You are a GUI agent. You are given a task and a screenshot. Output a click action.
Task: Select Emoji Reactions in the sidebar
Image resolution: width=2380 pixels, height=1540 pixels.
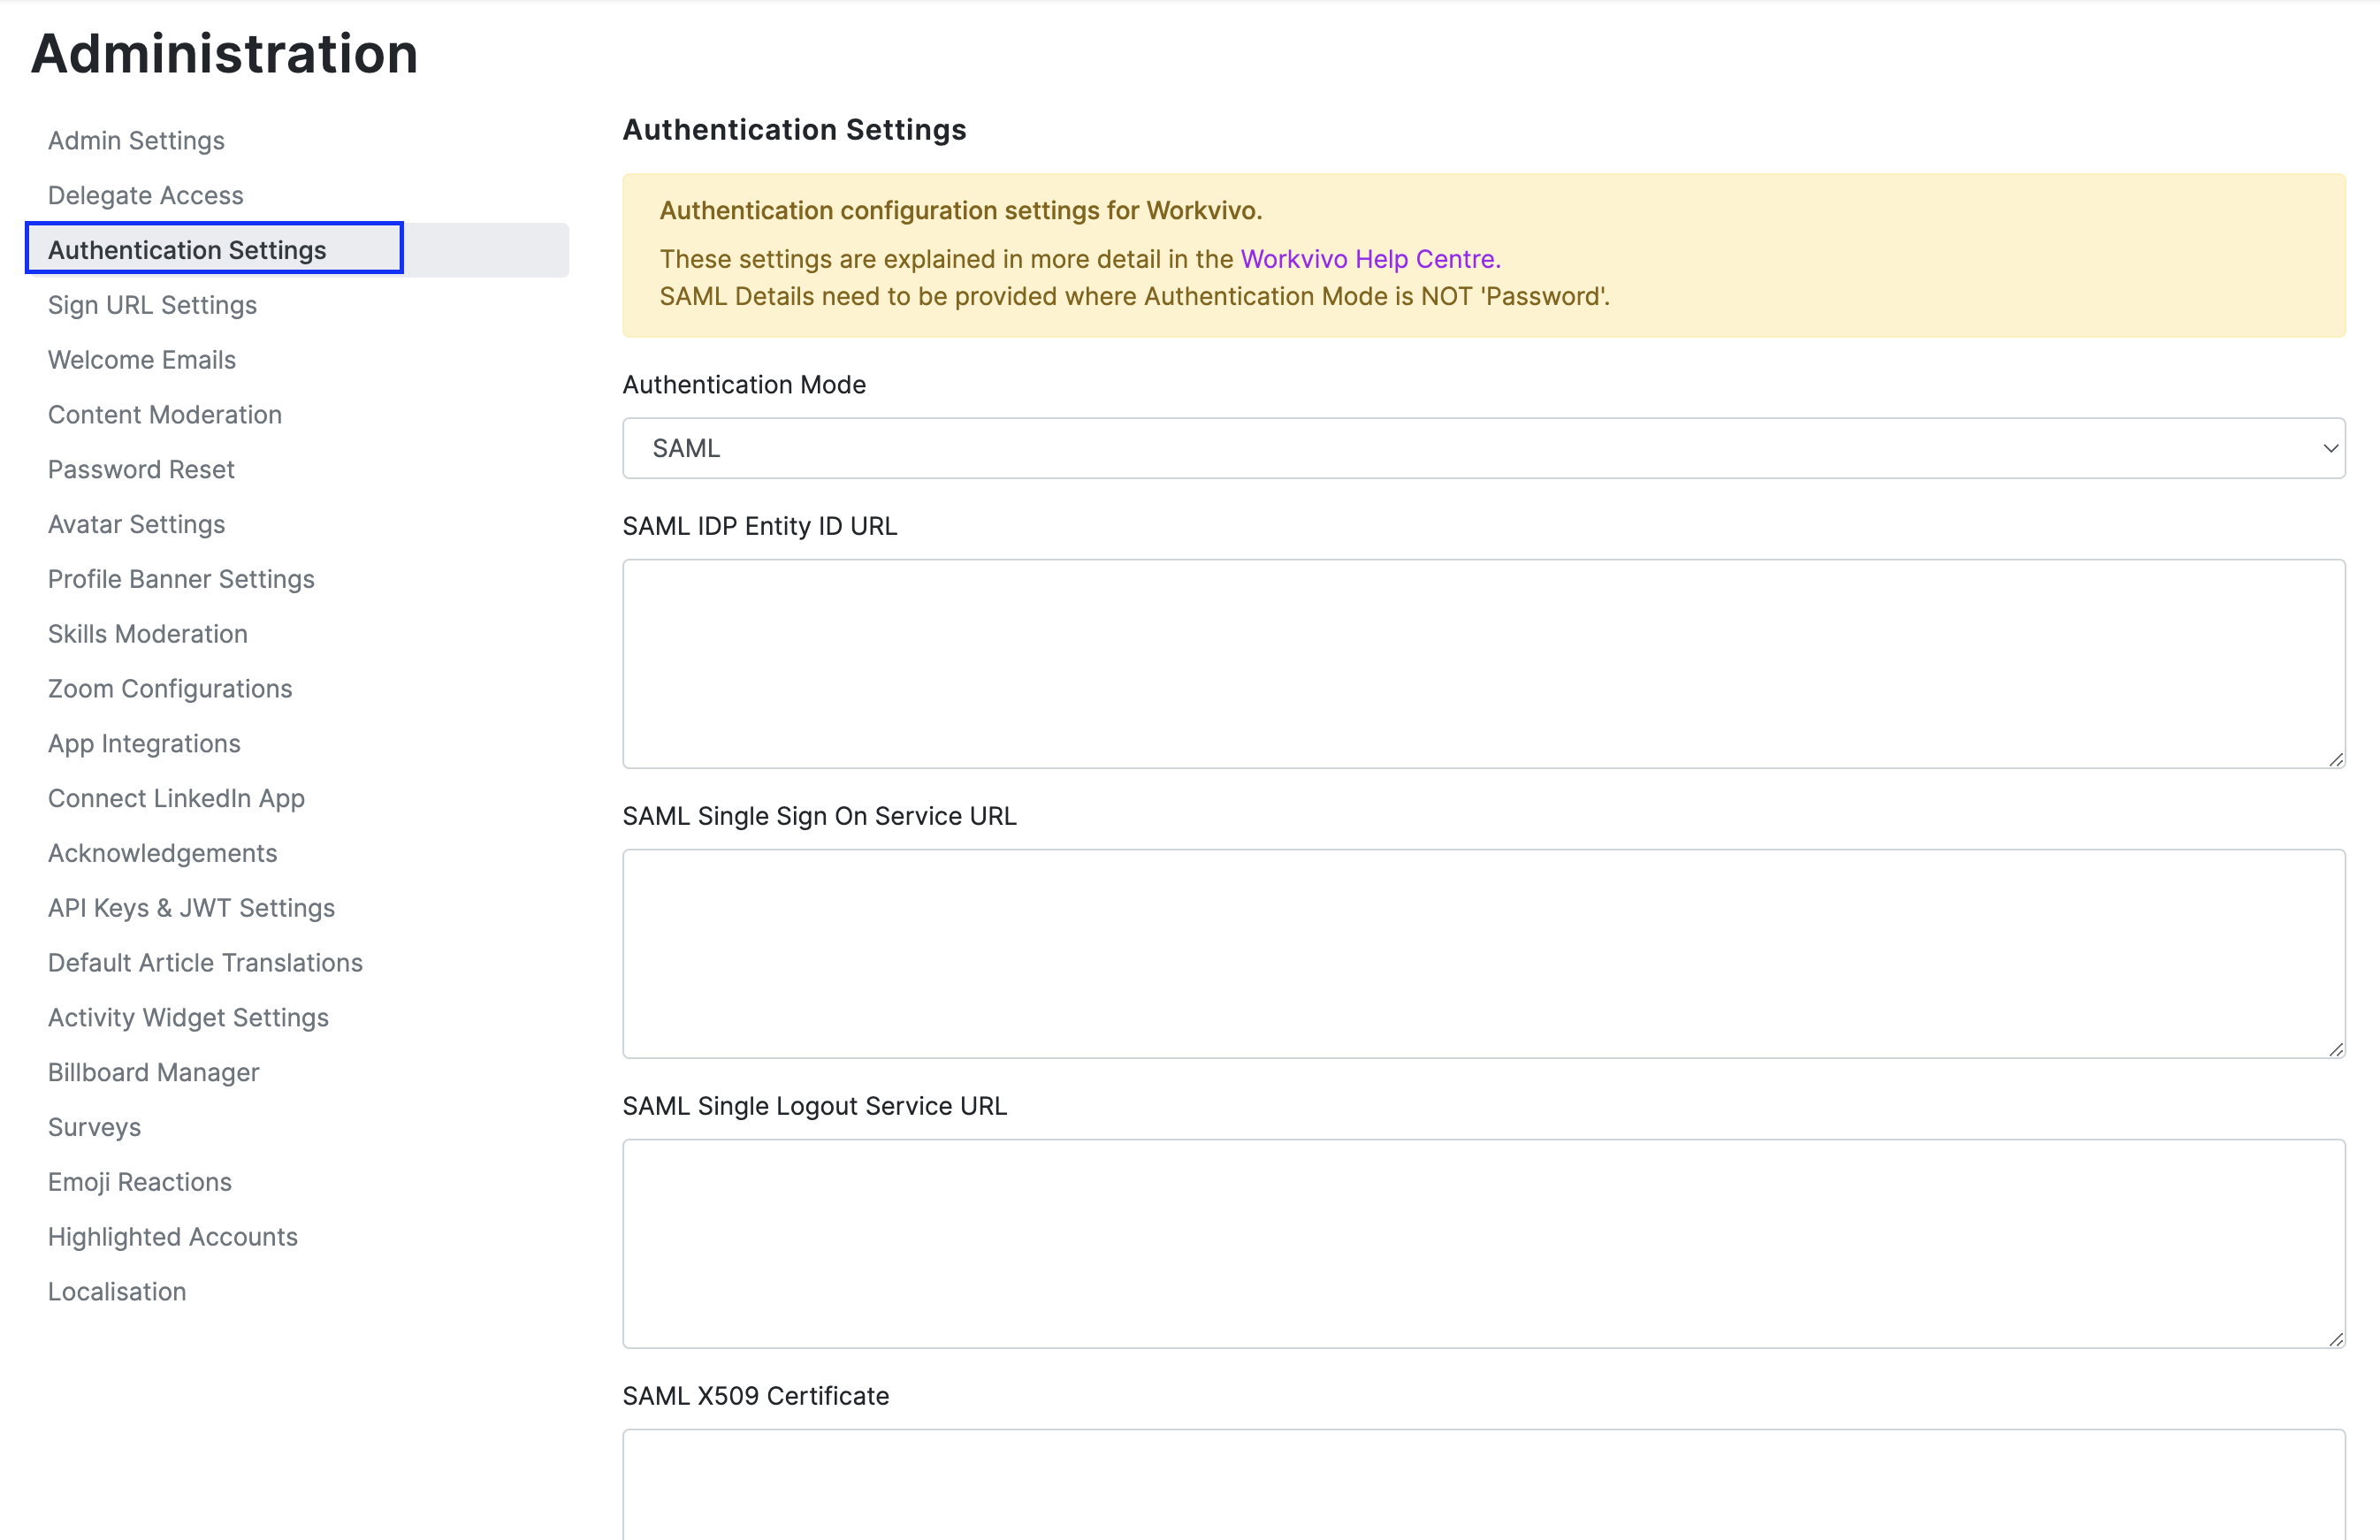click(140, 1182)
